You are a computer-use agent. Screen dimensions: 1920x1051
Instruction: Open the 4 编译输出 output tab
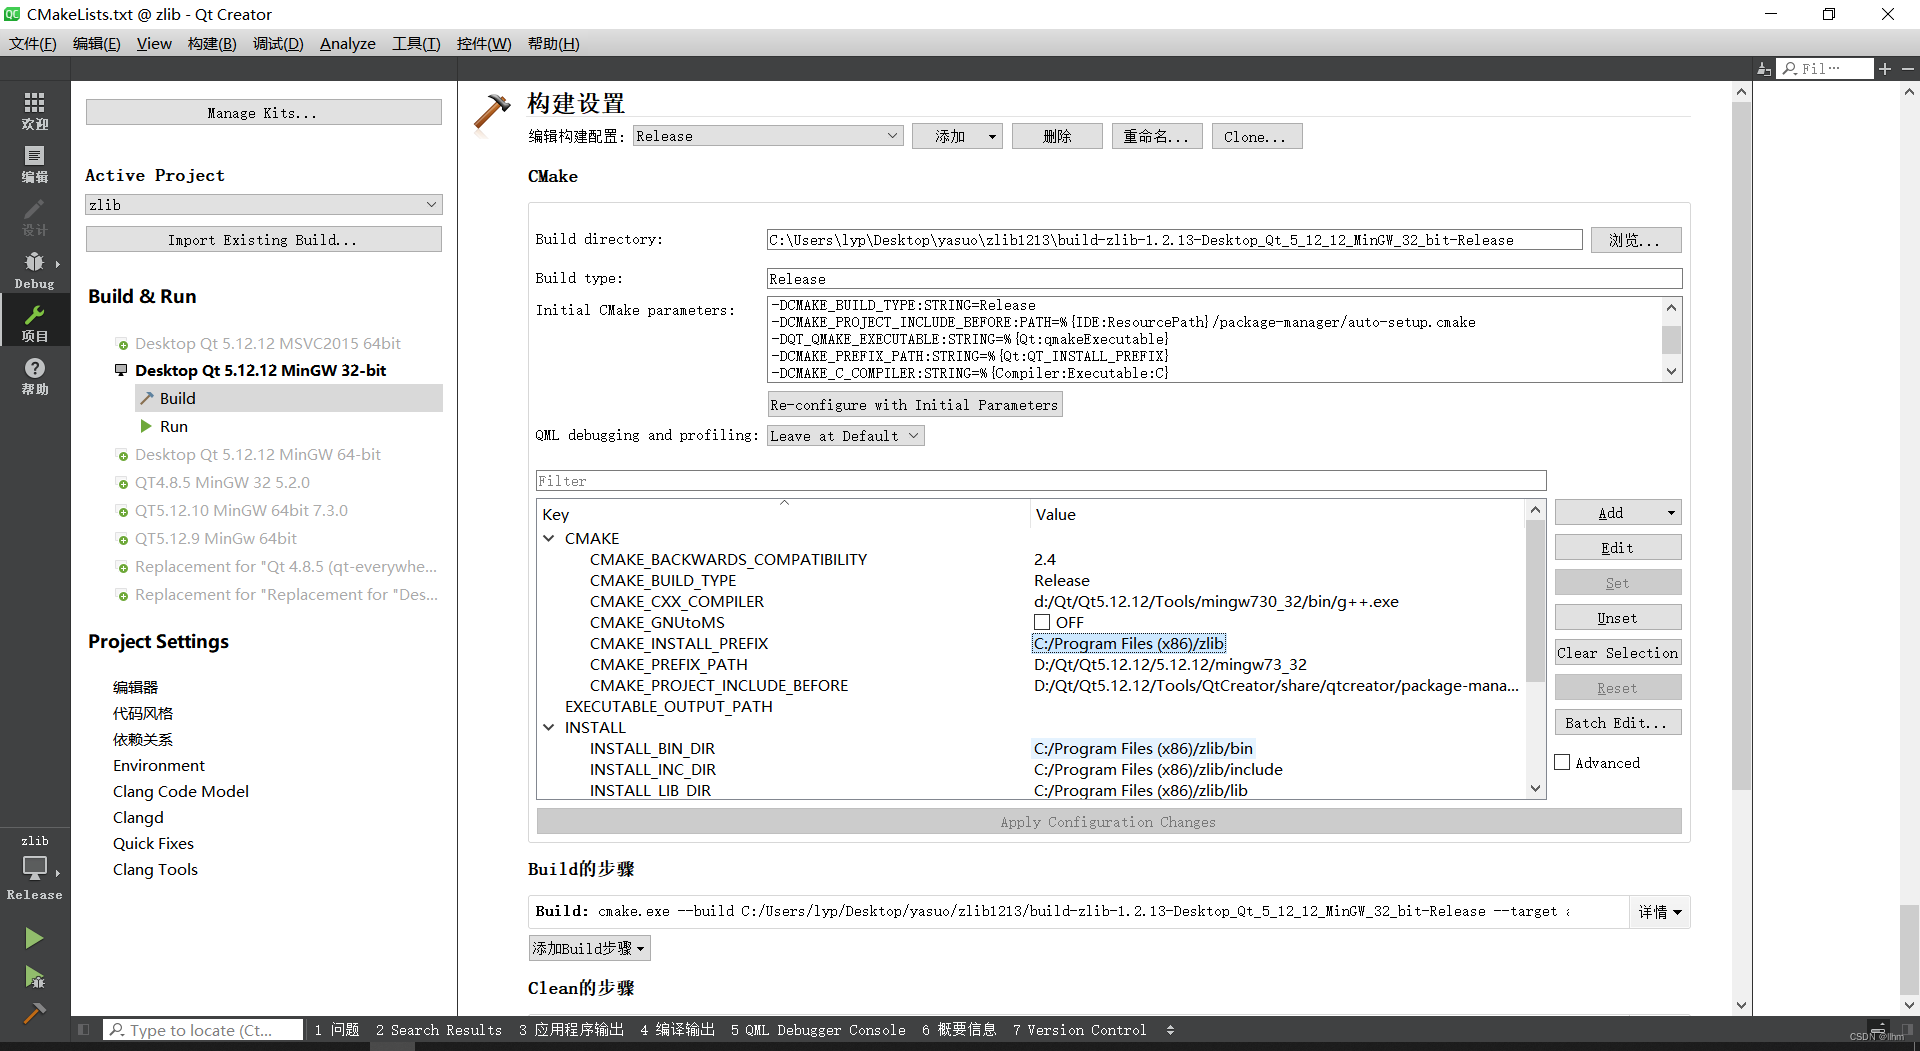click(677, 1030)
